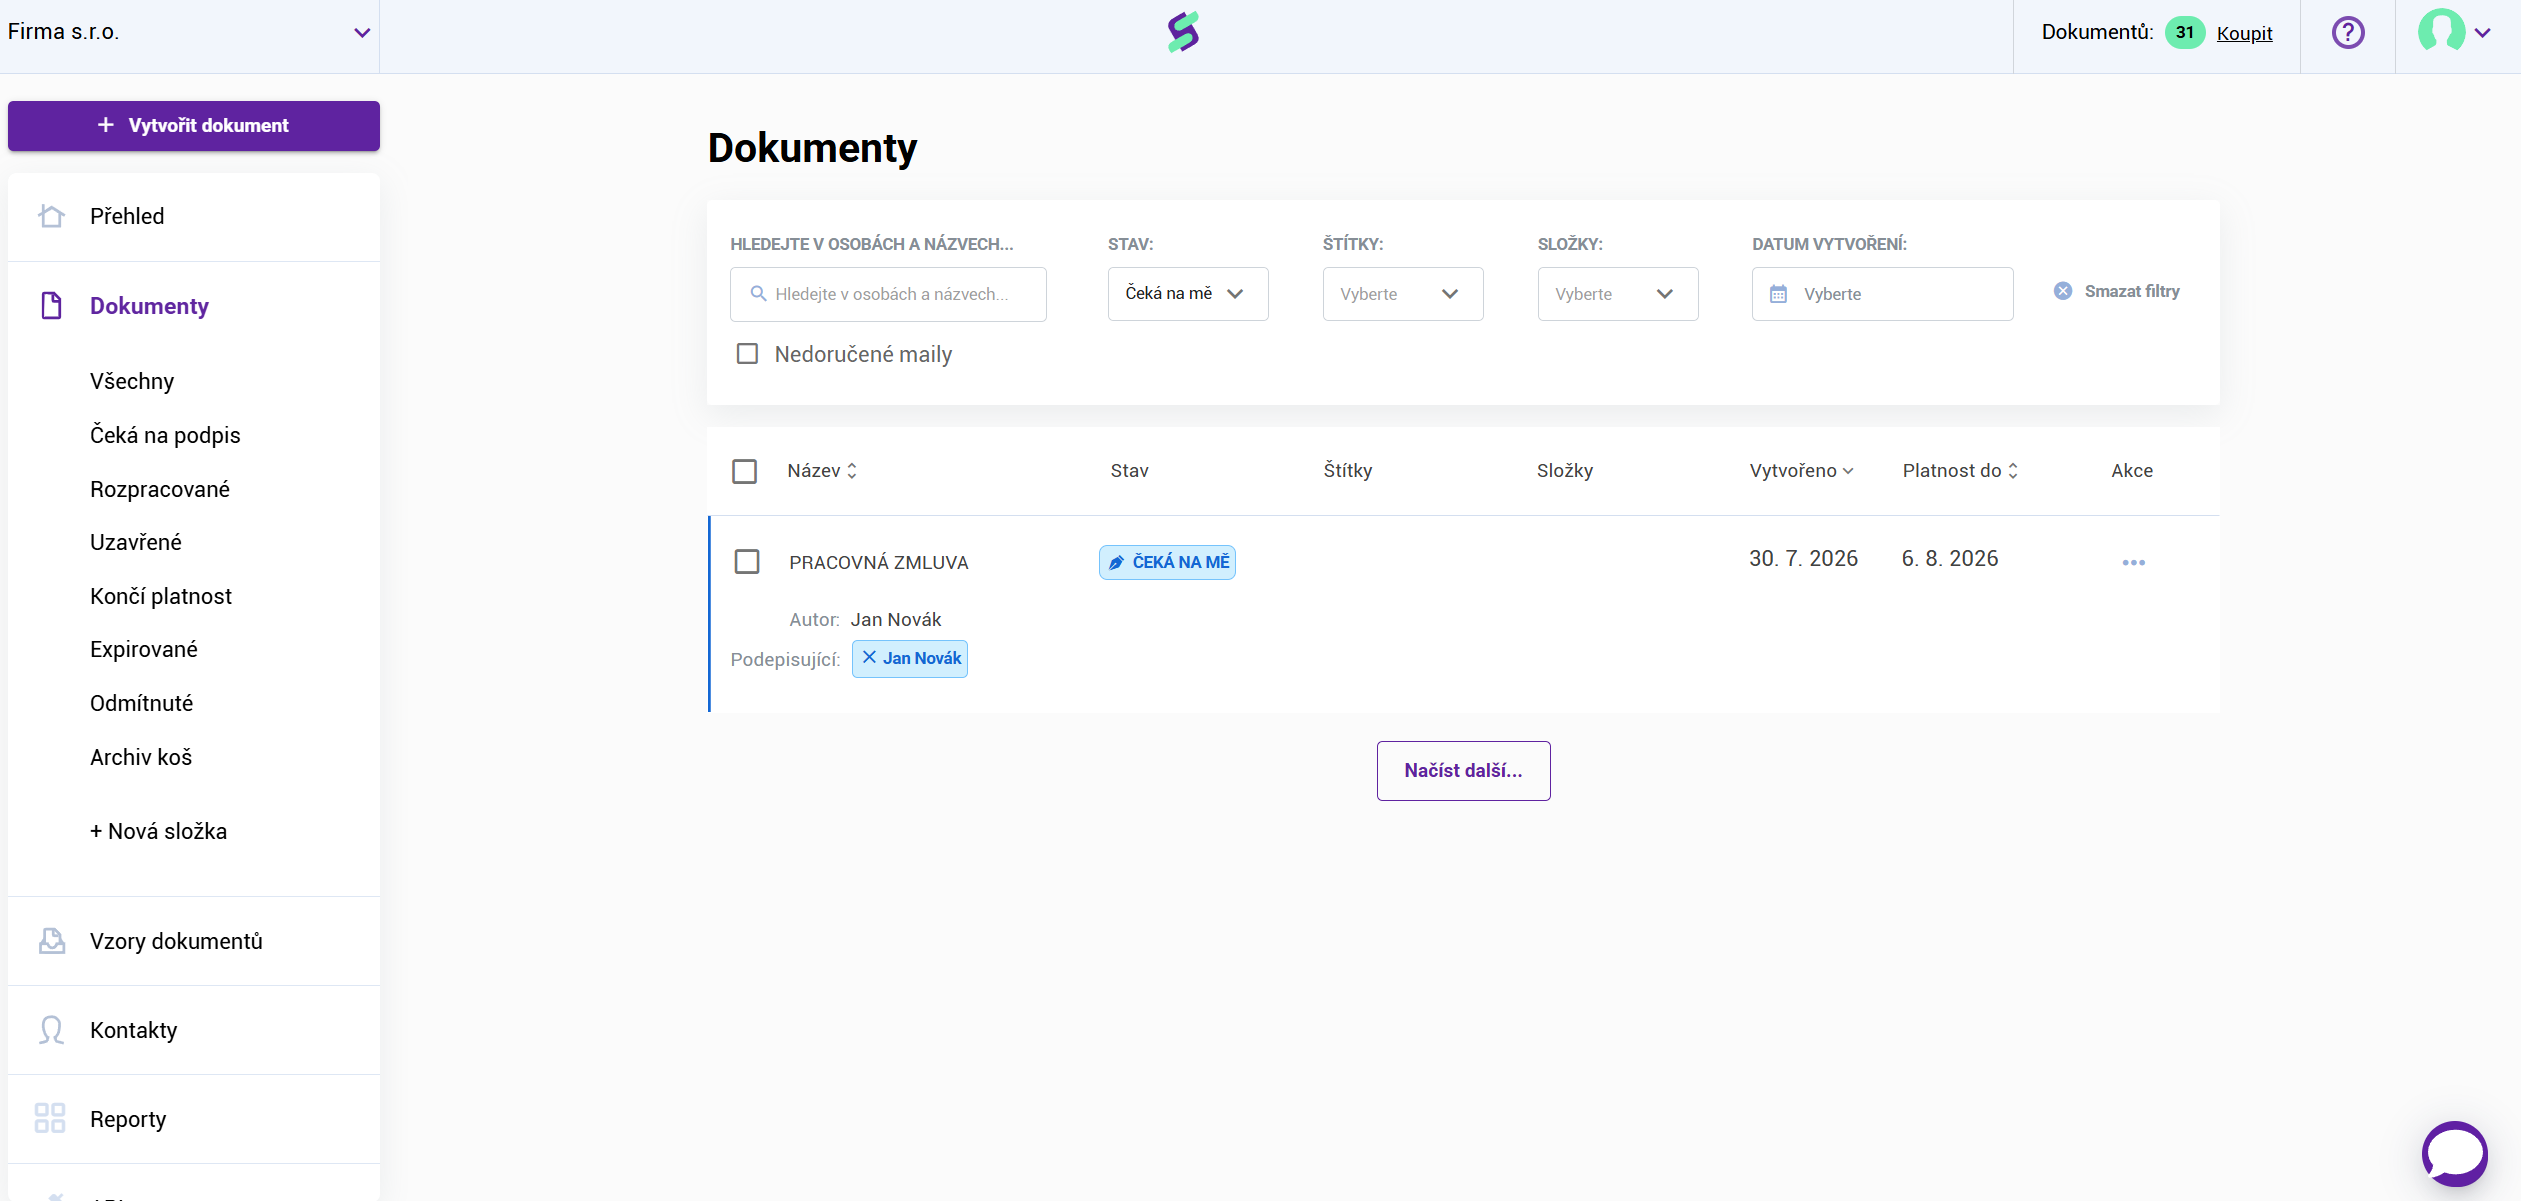Open the three-dot actions menu for PRACOVNÁ ZMLUVA

click(2133, 562)
